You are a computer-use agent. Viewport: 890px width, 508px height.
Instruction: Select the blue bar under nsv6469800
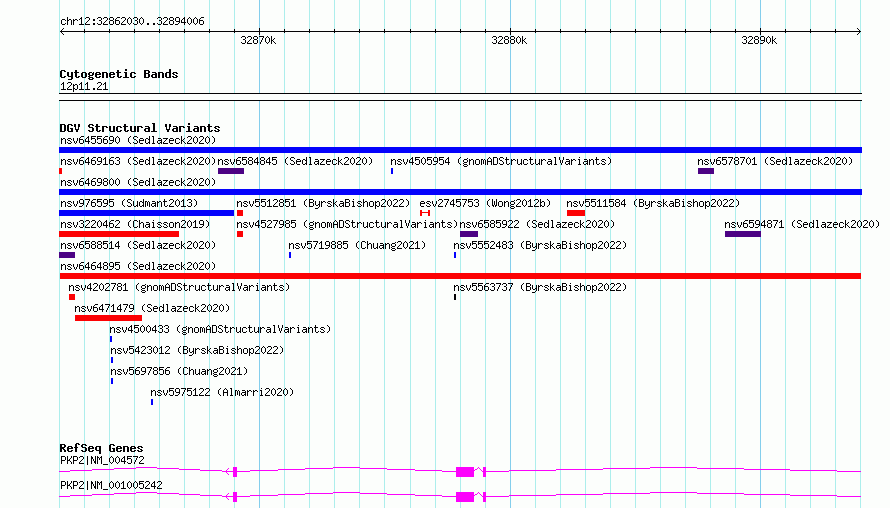460,192
